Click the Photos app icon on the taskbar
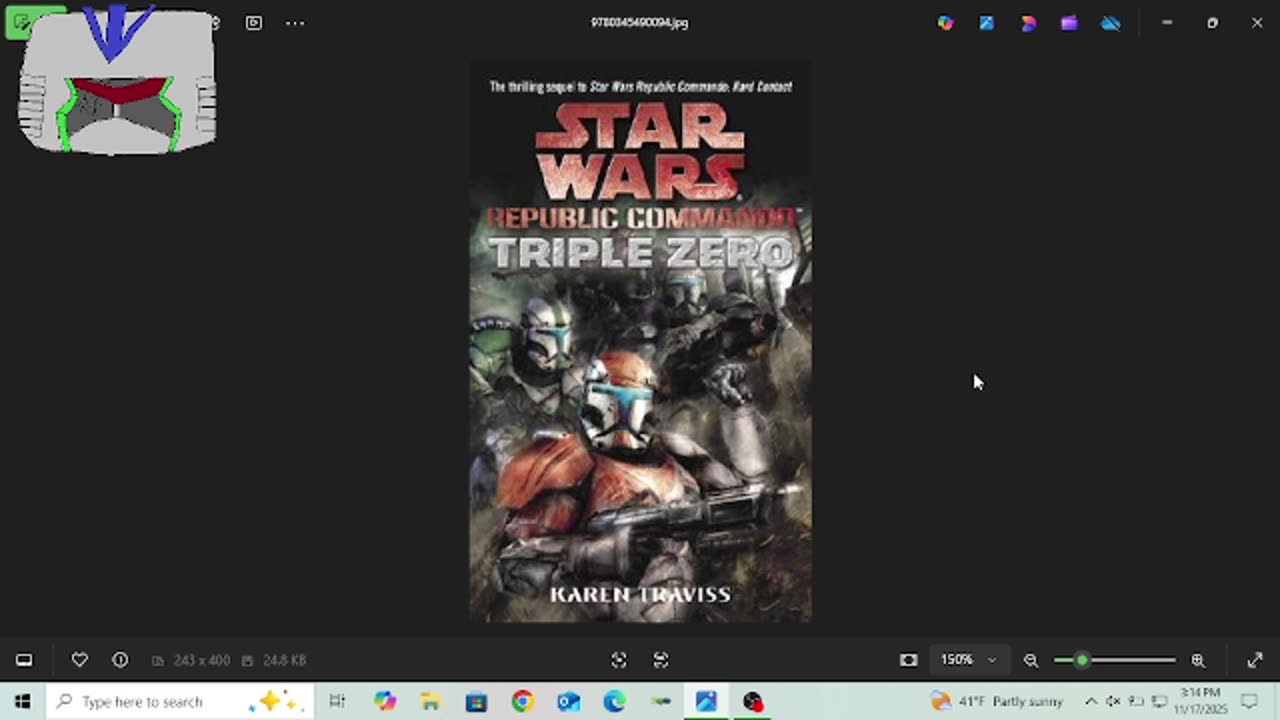The height and width of the screenshot is (720, 1280). 706,702
